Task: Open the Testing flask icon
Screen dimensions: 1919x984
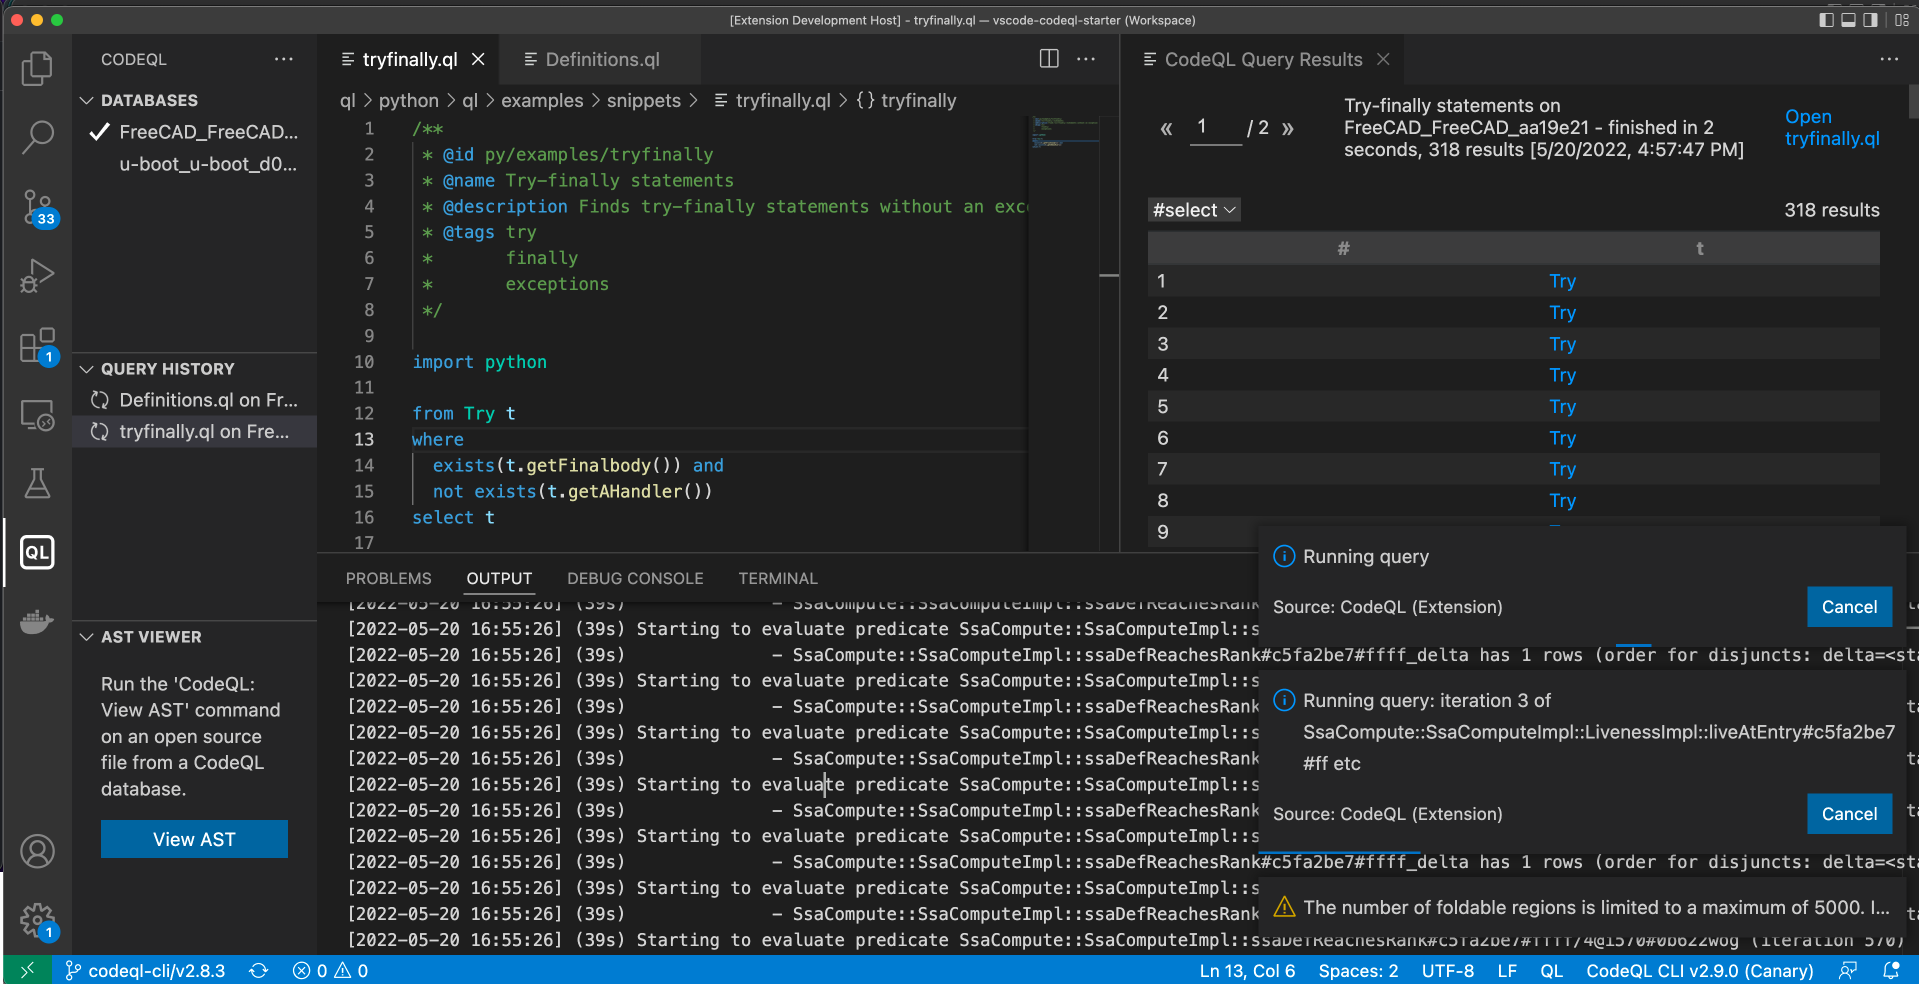Action: pyautogui.click(x=37, y=484)
